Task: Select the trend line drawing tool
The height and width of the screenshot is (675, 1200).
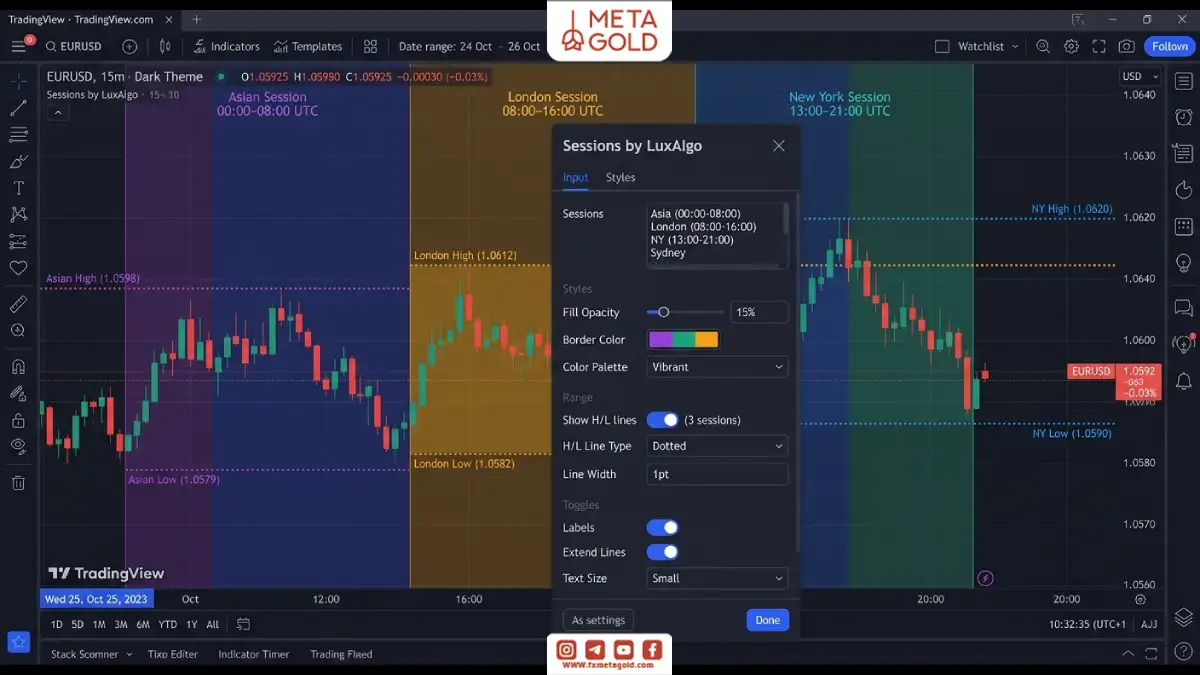Action: coord(18,108)
